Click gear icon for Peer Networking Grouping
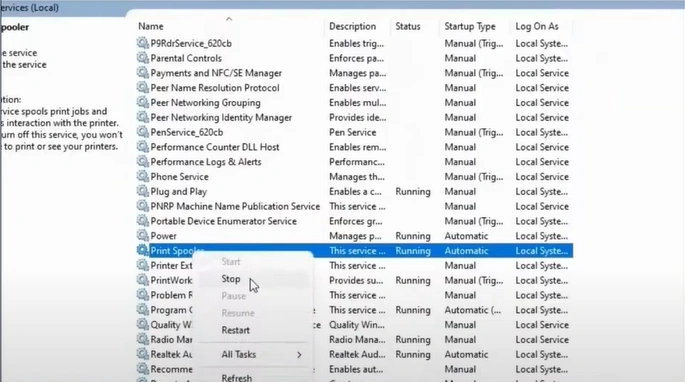Viewport: 685px width, 382px height. [x=142, y=102]
